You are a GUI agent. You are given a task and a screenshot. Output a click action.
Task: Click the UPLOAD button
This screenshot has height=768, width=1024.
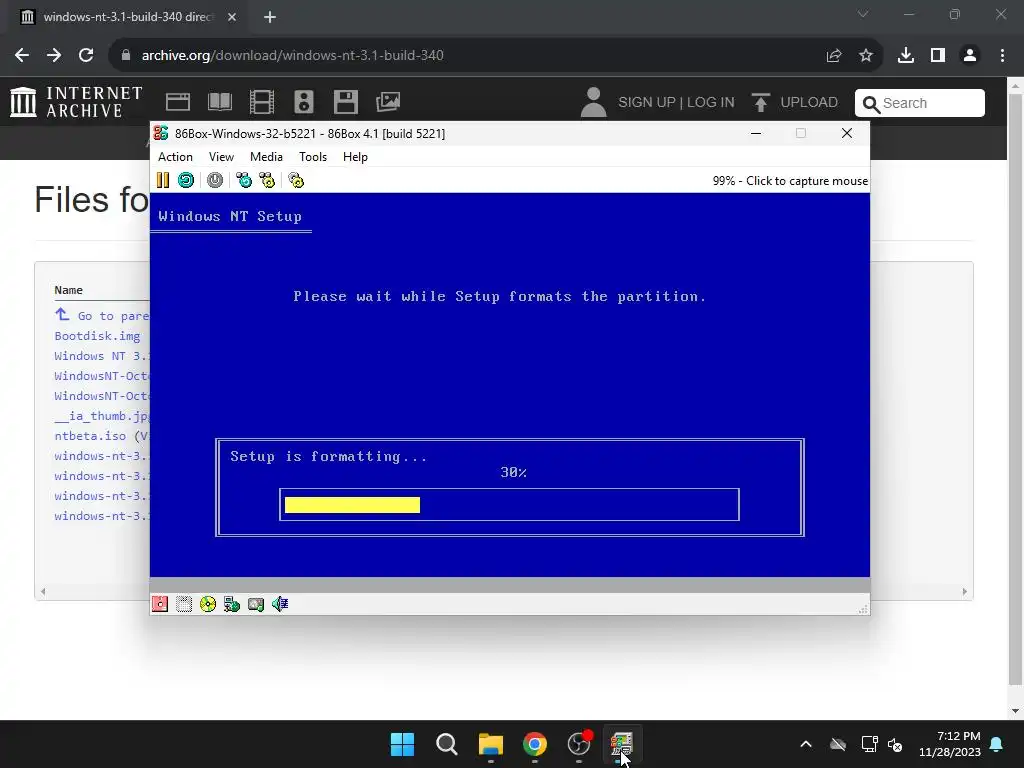point(795,103)
